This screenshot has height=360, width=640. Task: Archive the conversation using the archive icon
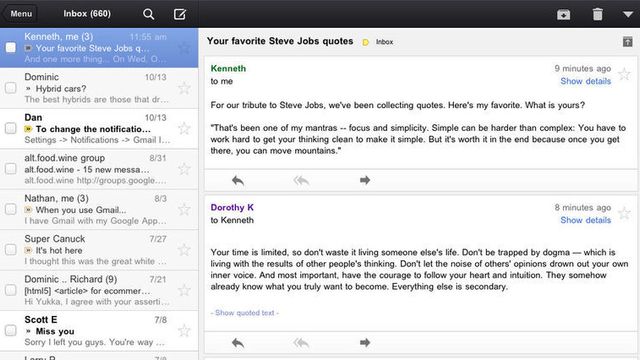[x=564, y=15]
